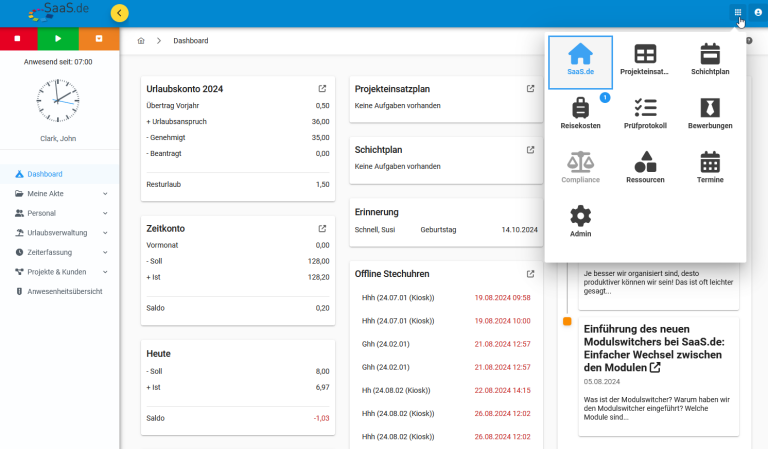Click the orange break time button

(x=99, y=39)
